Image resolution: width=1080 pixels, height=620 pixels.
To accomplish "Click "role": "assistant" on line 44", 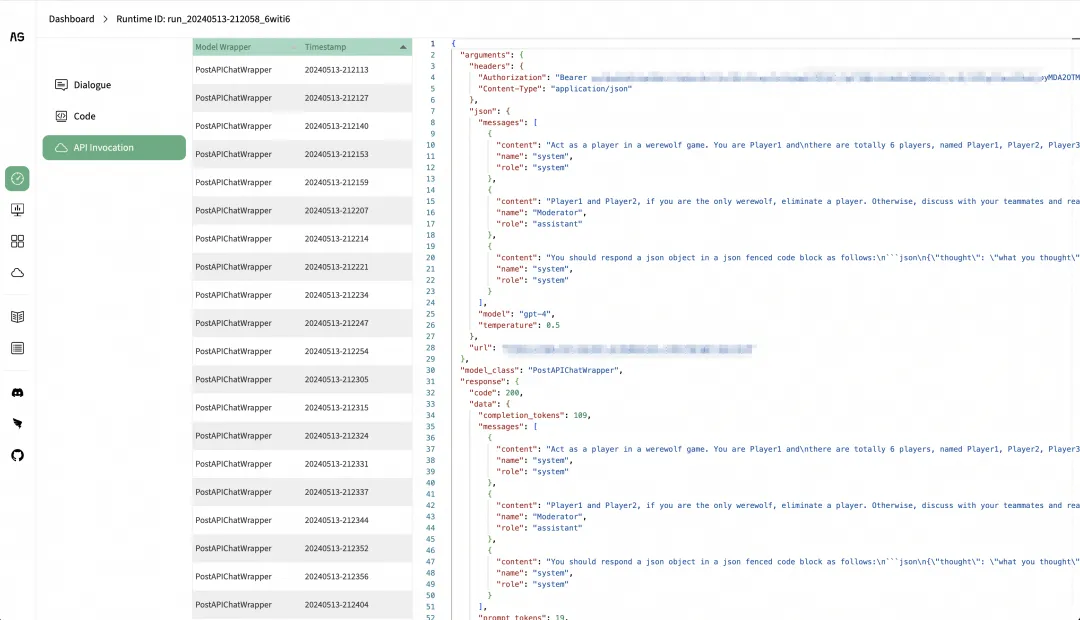I will tap(539, 528).
